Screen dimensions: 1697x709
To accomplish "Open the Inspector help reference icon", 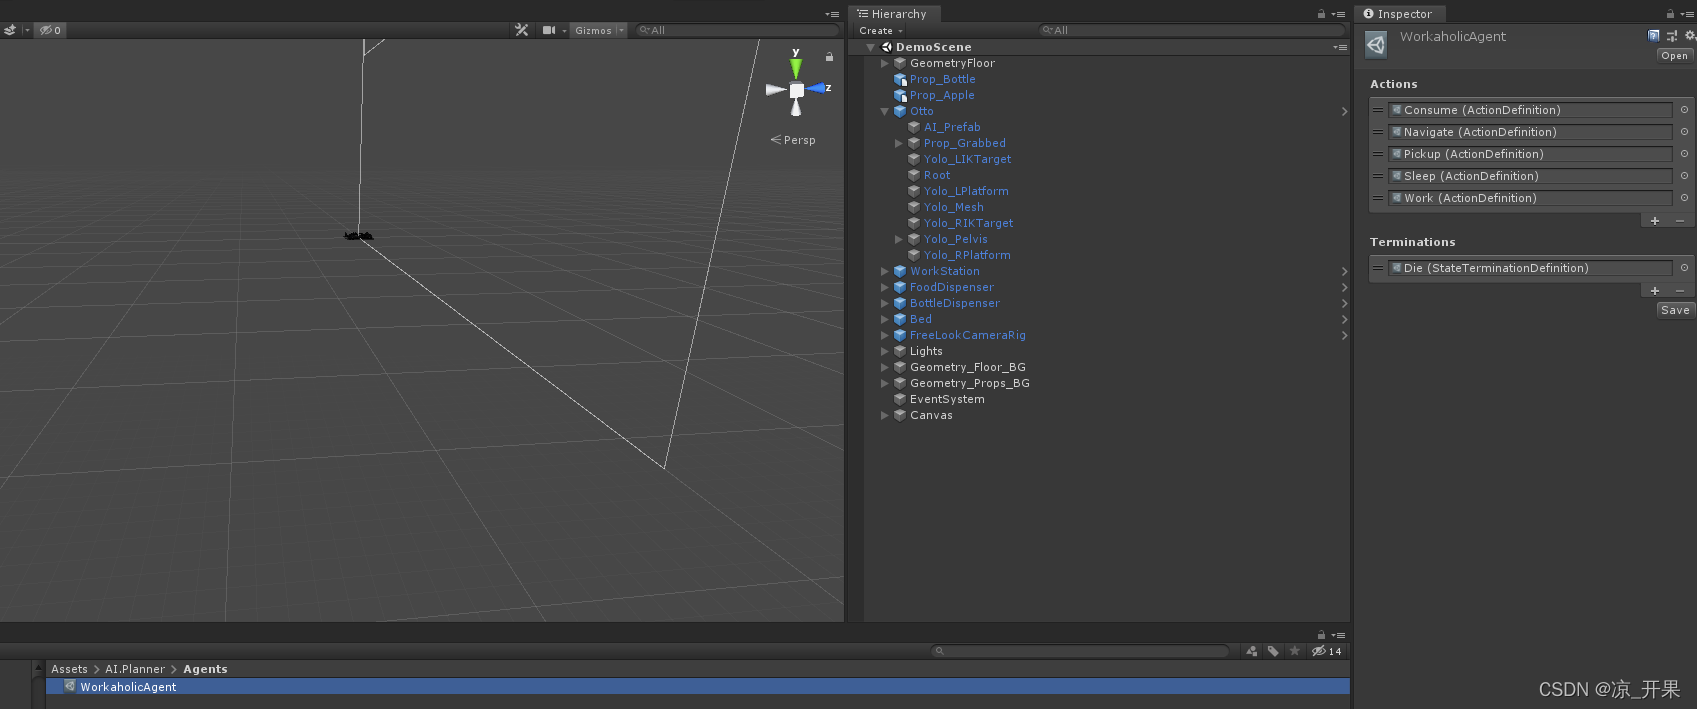I will pyautogui.click(x=1653, y=35).
